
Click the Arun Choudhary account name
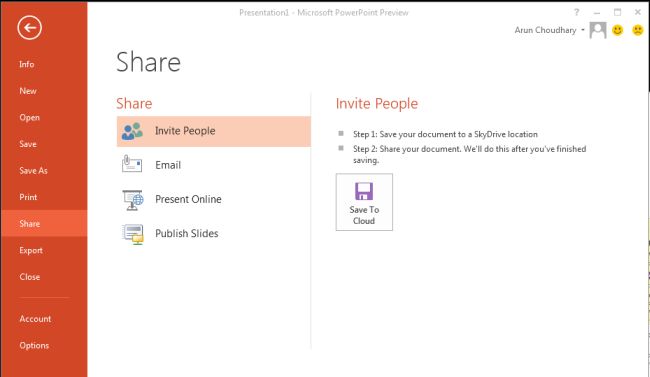[545, 30]
